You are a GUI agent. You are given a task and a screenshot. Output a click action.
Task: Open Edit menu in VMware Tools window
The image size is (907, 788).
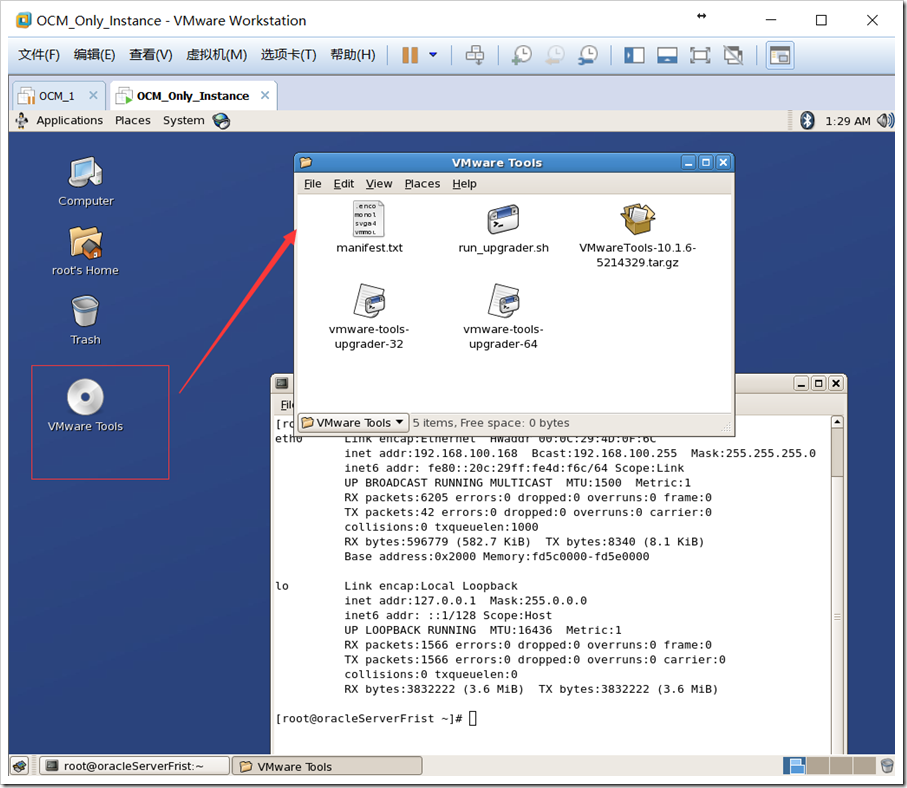pos(344,183)
